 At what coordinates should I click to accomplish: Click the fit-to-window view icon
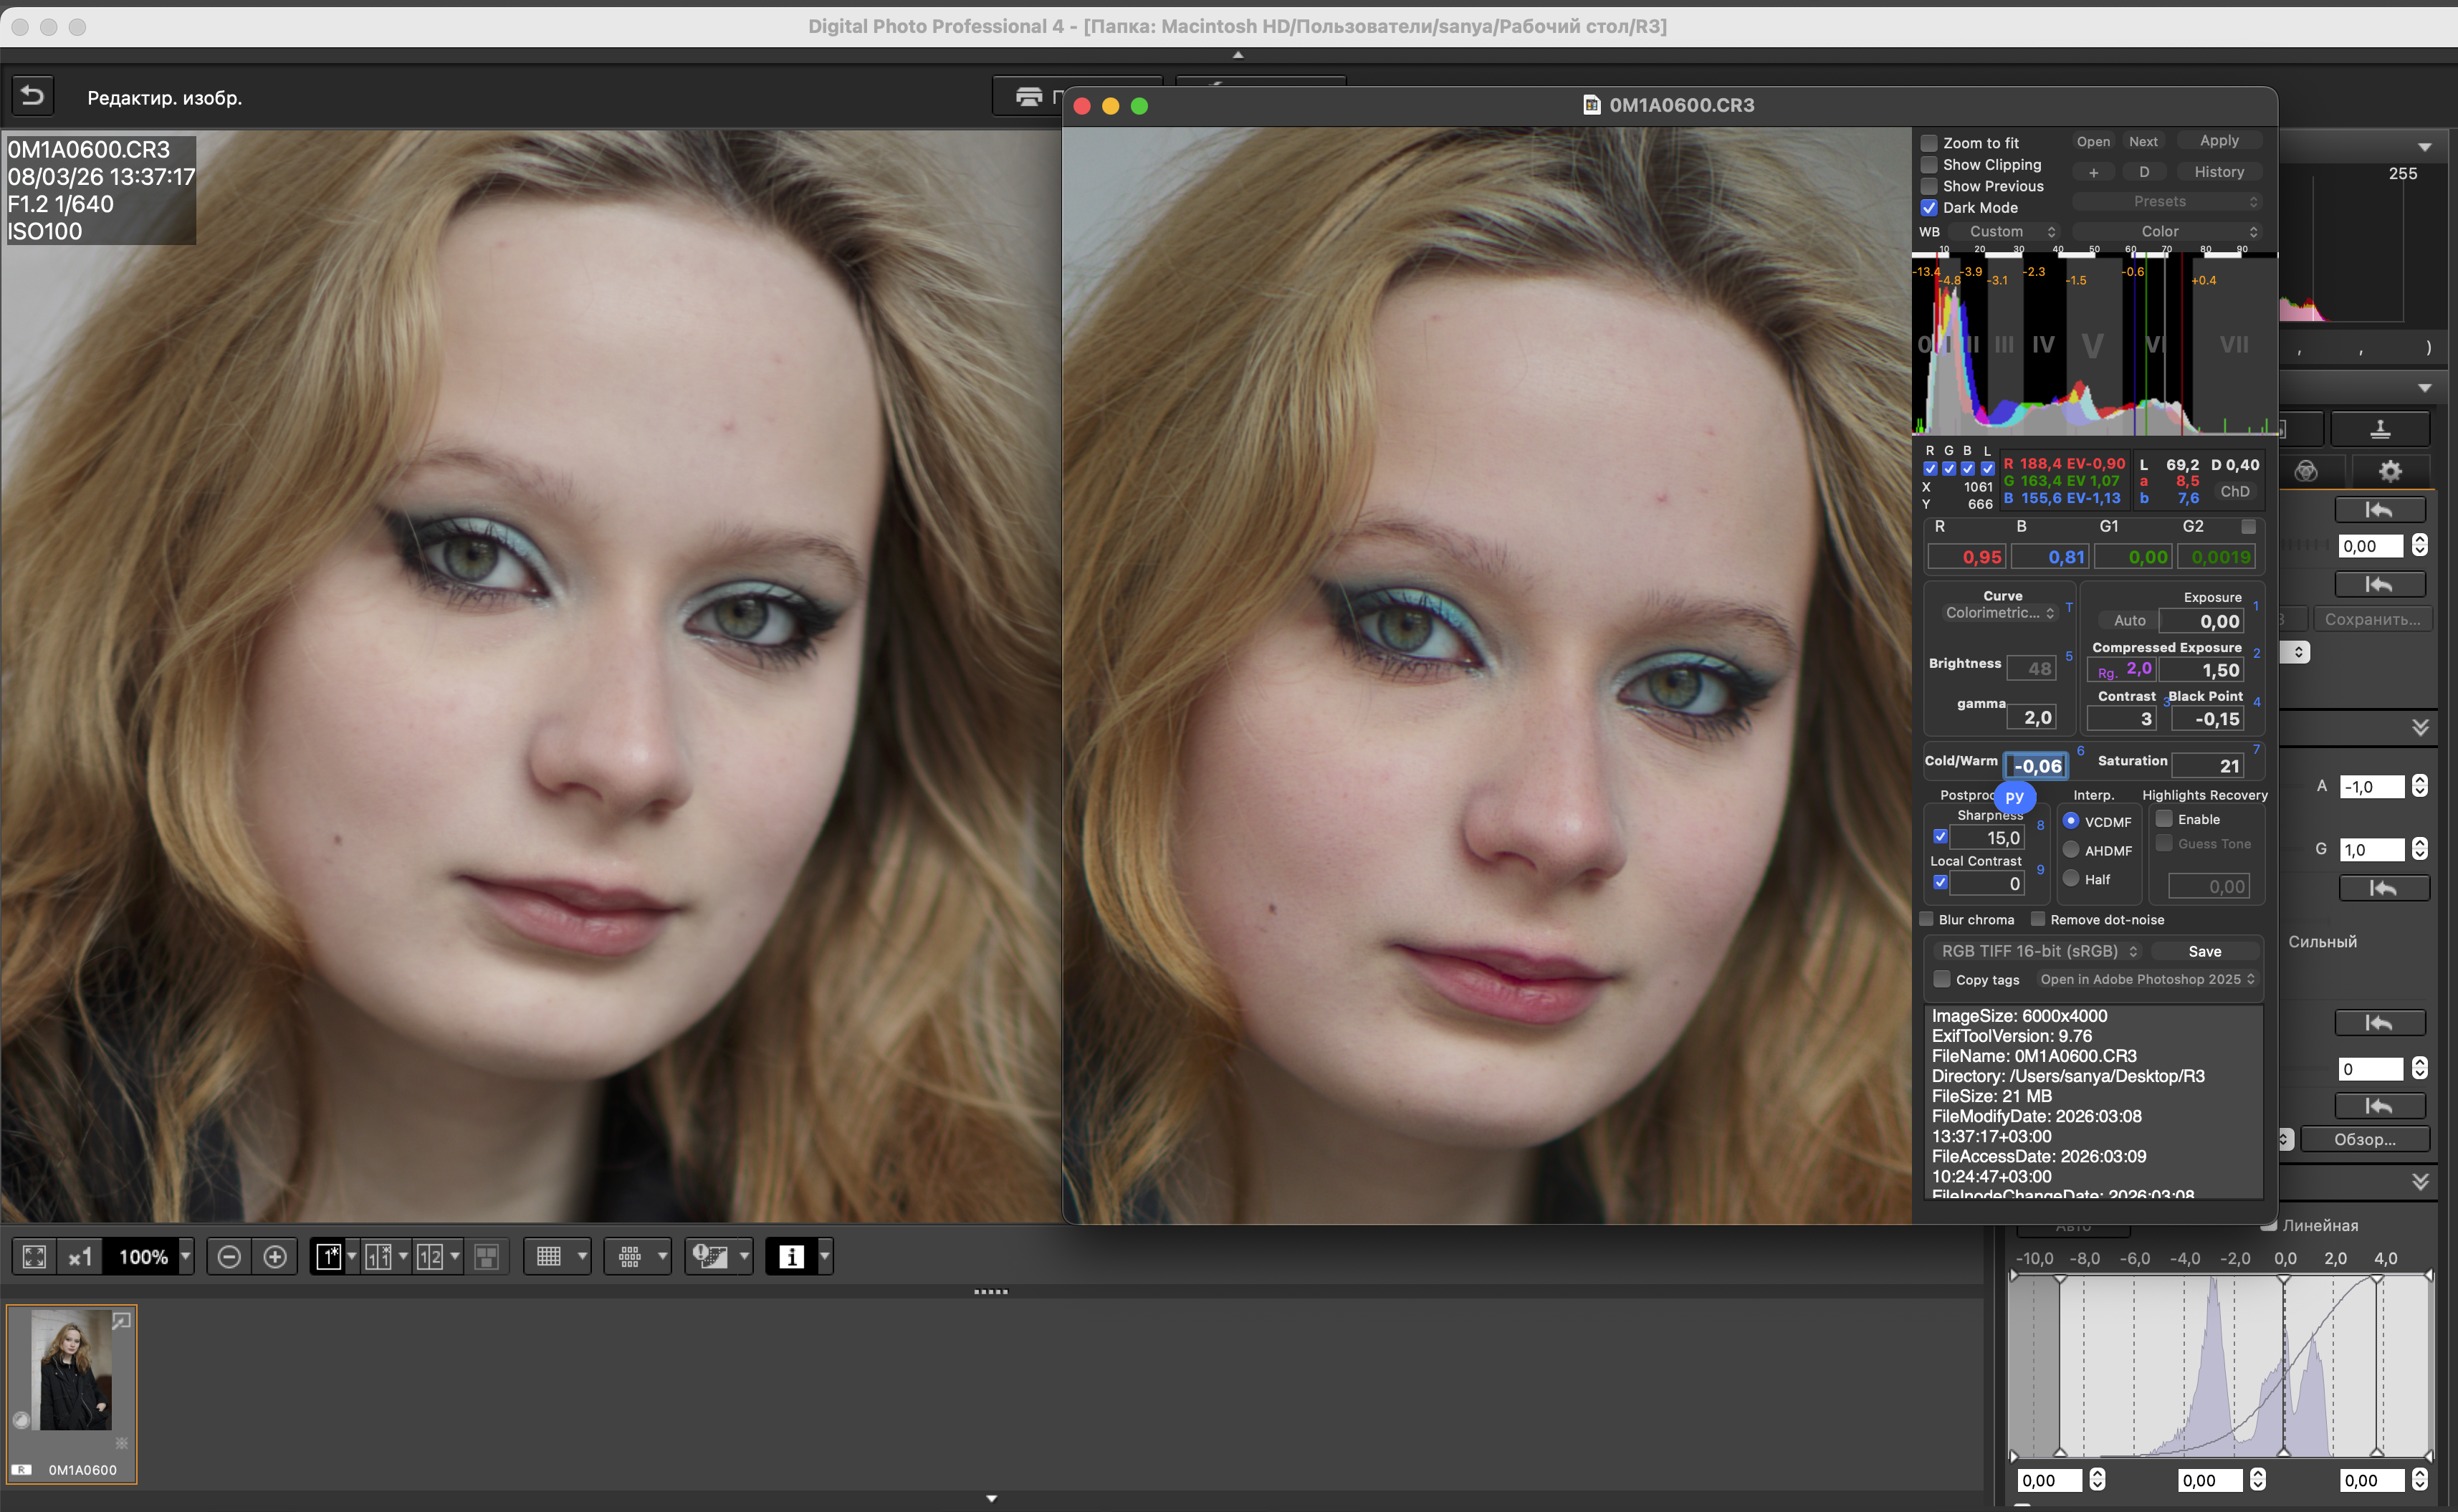click(34, 1257)
